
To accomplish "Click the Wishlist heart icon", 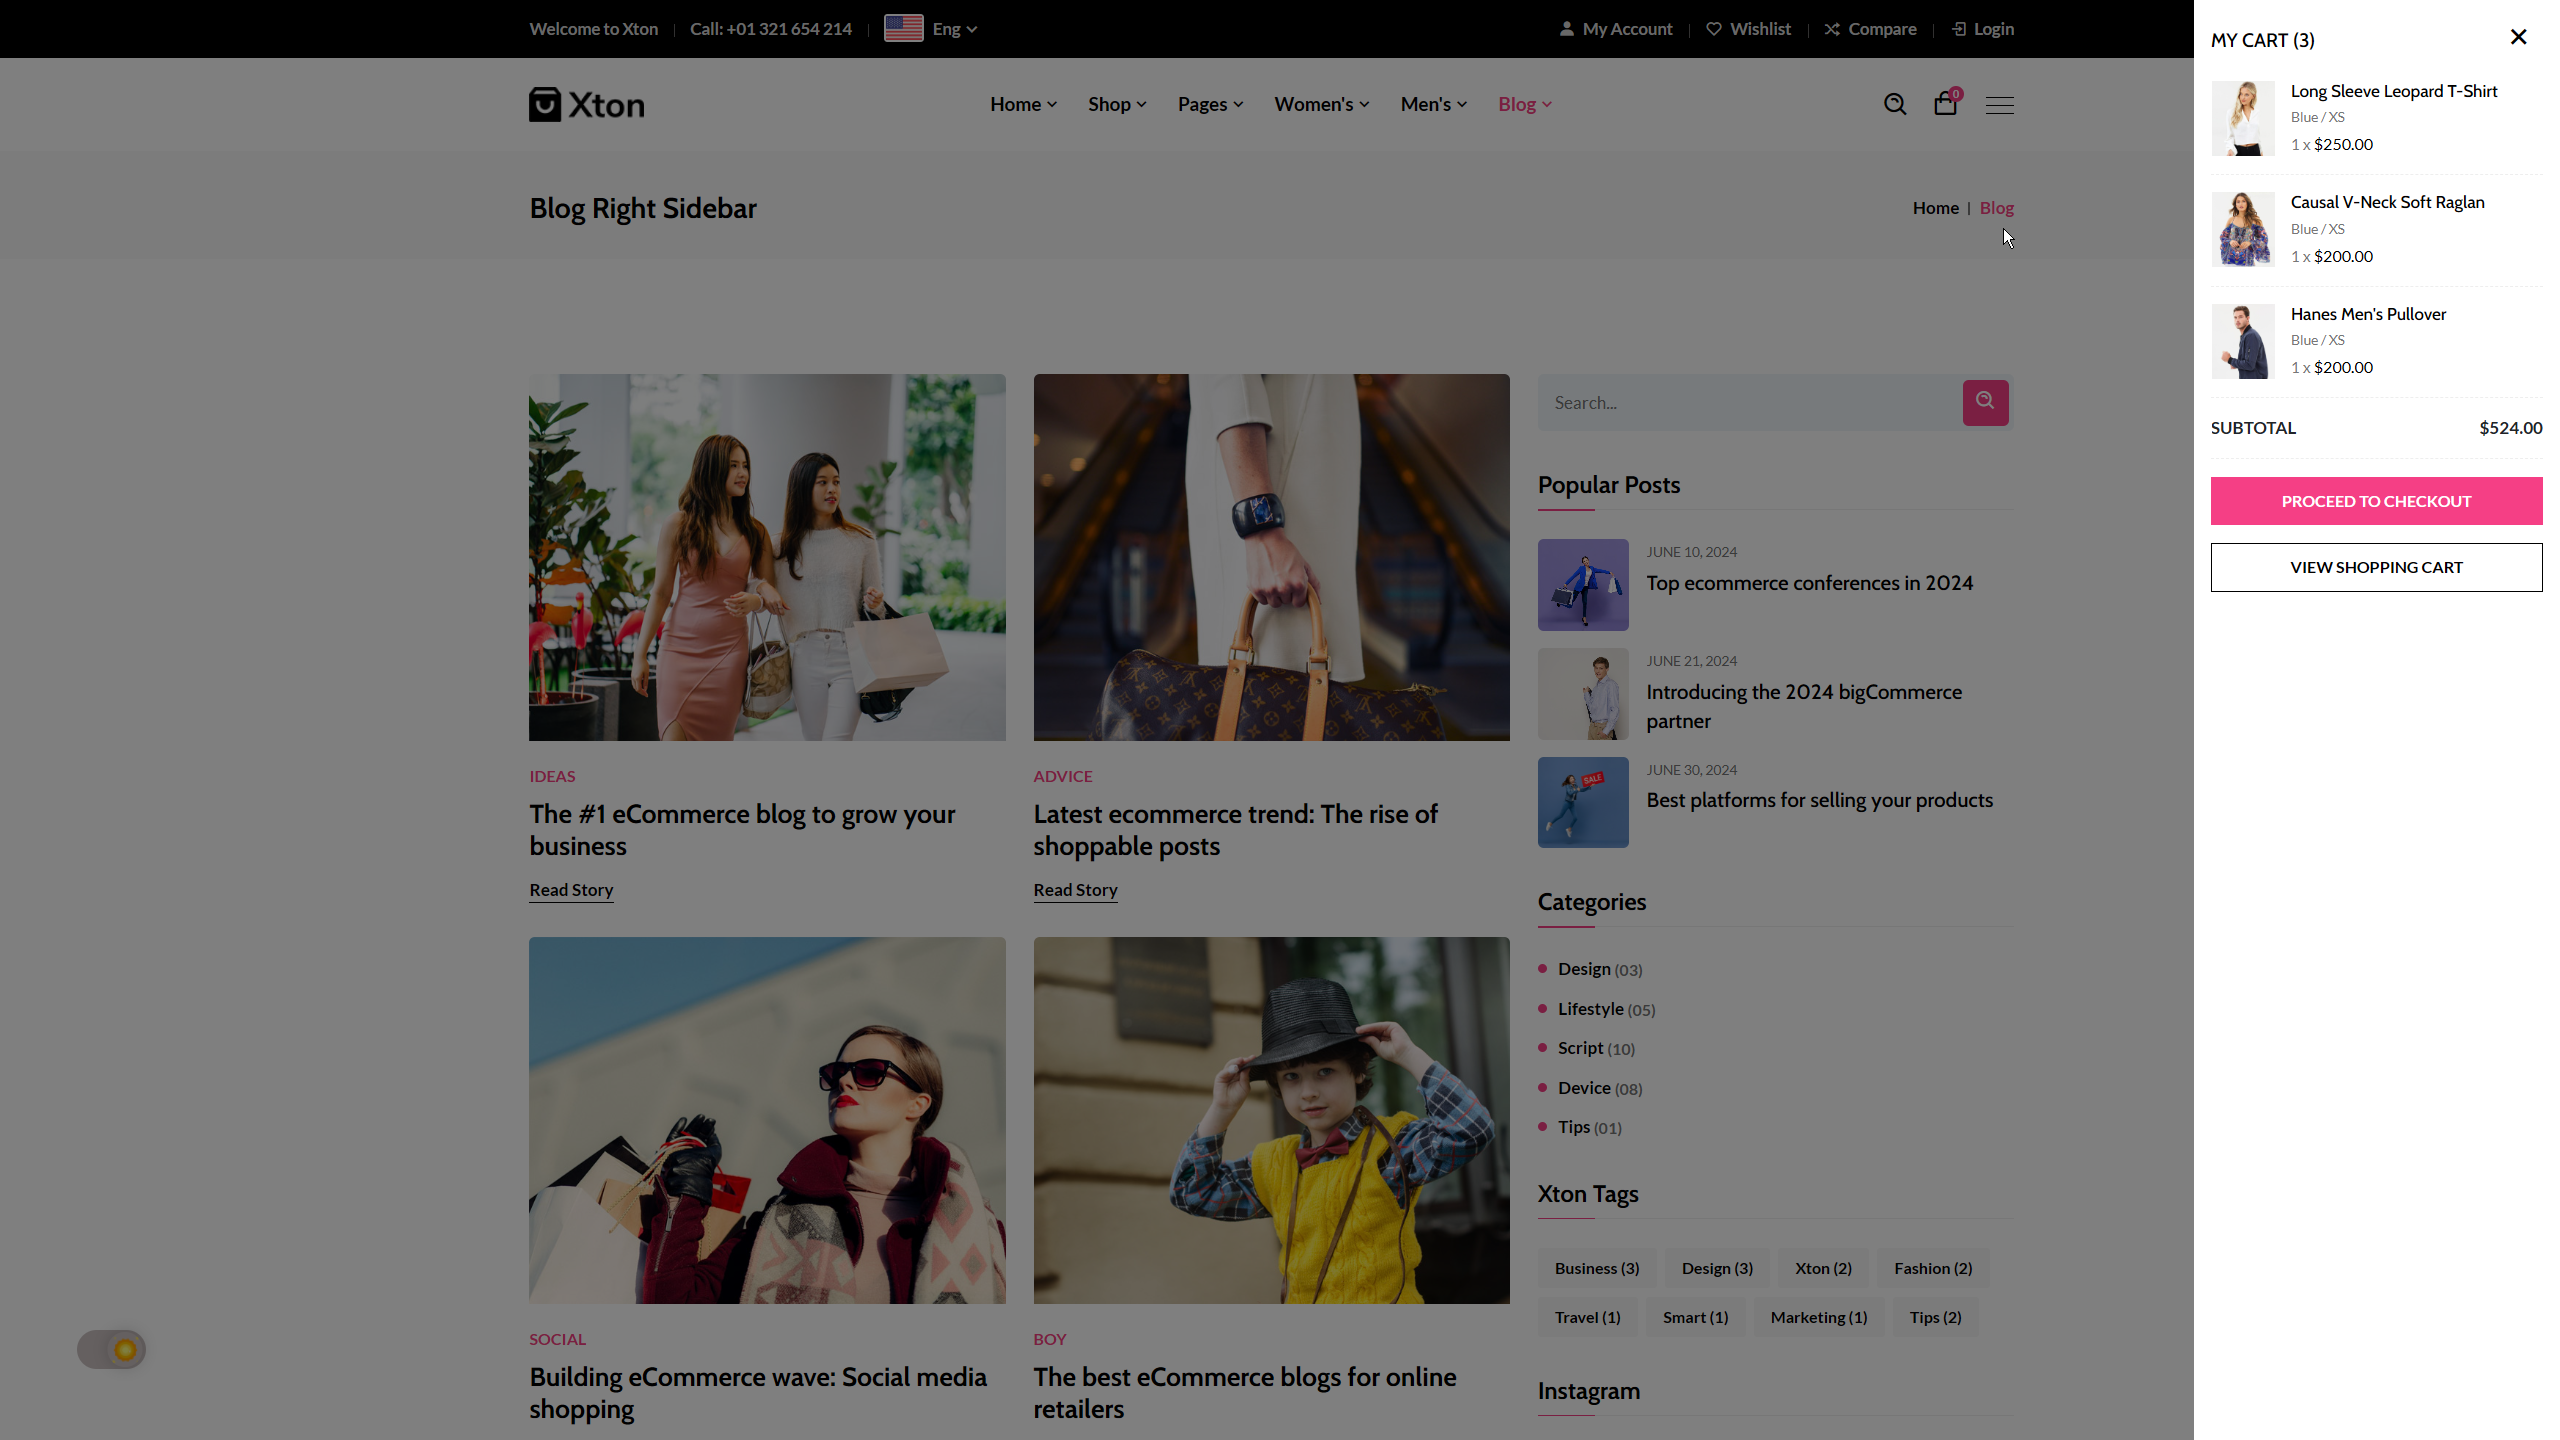I will tap(1714, 29).
